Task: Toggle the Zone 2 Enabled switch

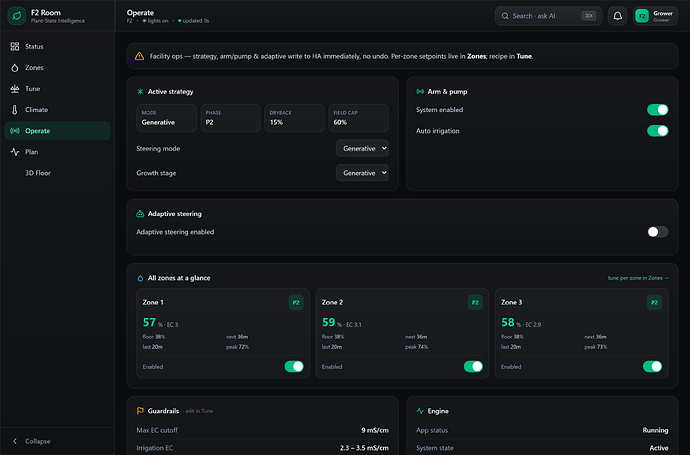Action: point(473,367)
